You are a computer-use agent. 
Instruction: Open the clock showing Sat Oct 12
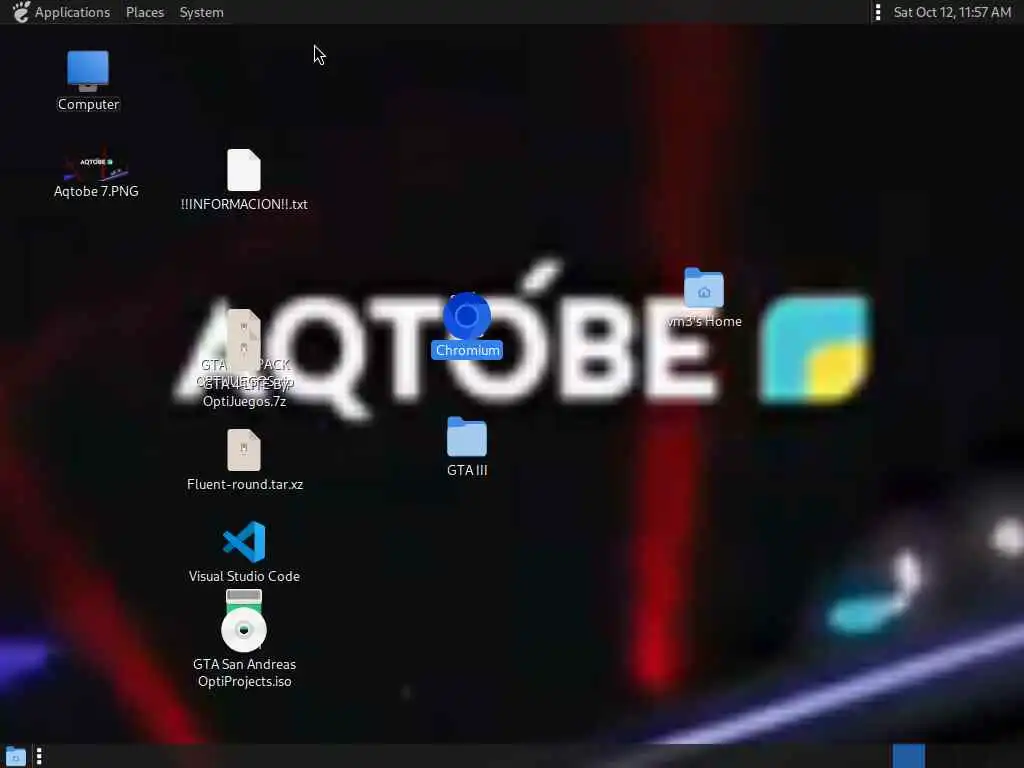(952, 12)
